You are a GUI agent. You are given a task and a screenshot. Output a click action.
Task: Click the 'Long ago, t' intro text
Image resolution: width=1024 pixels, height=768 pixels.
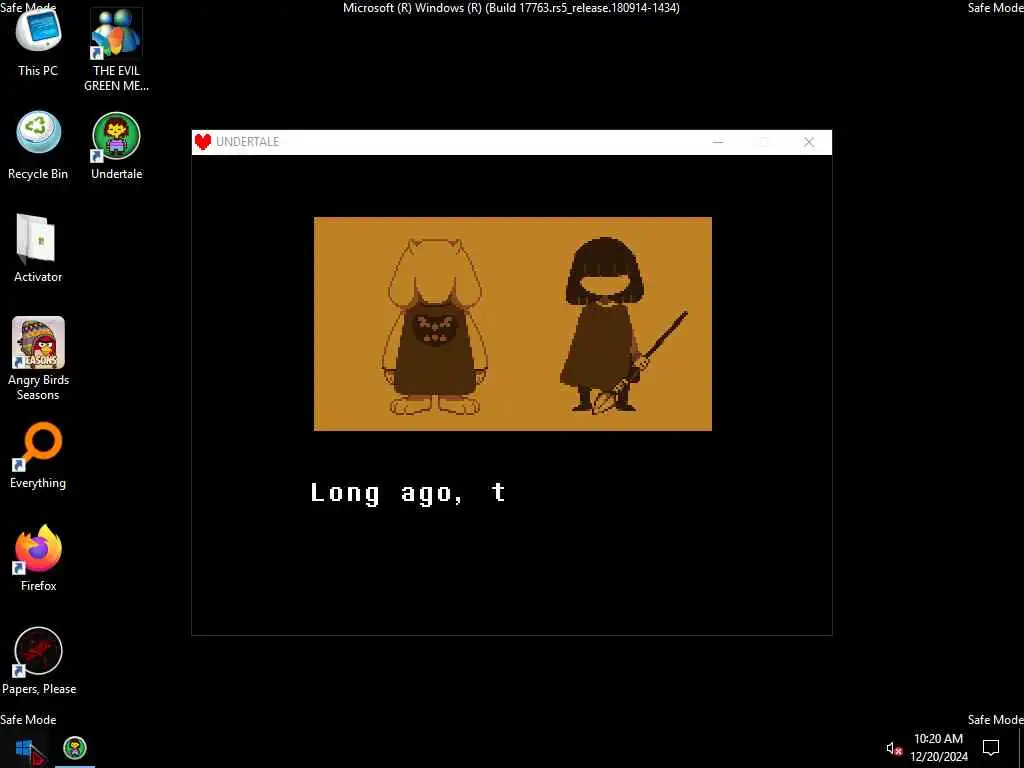pyautogui.click(x=408, y=493)
